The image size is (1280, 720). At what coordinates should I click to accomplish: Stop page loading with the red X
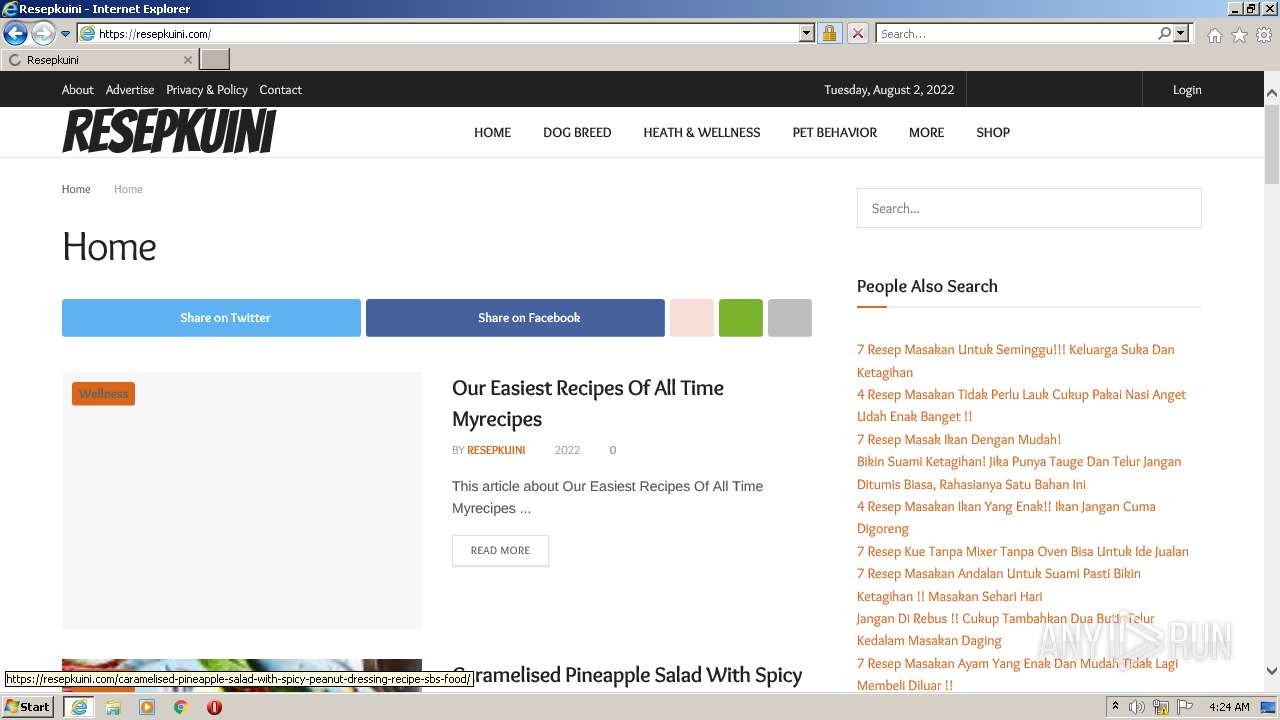click(857, 34)
